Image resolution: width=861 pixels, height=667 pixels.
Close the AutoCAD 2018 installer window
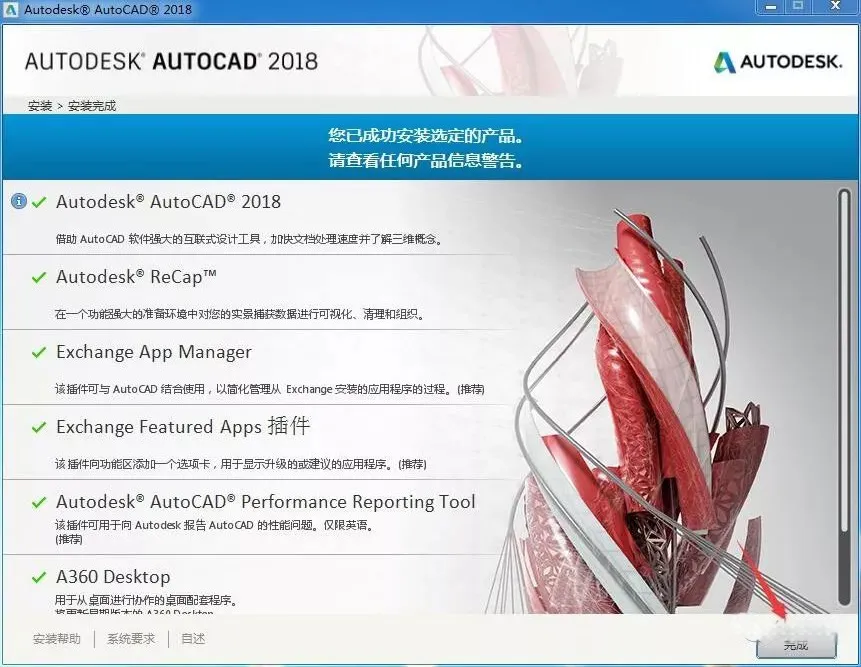pos(835,6)
